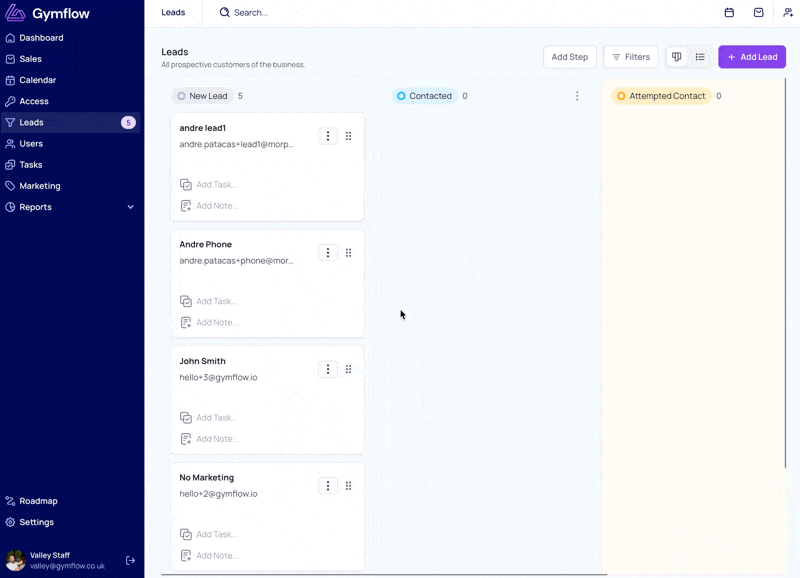Click the Add Lead button
The height and width of the screenshot is (578, 800).
[752, 57]
